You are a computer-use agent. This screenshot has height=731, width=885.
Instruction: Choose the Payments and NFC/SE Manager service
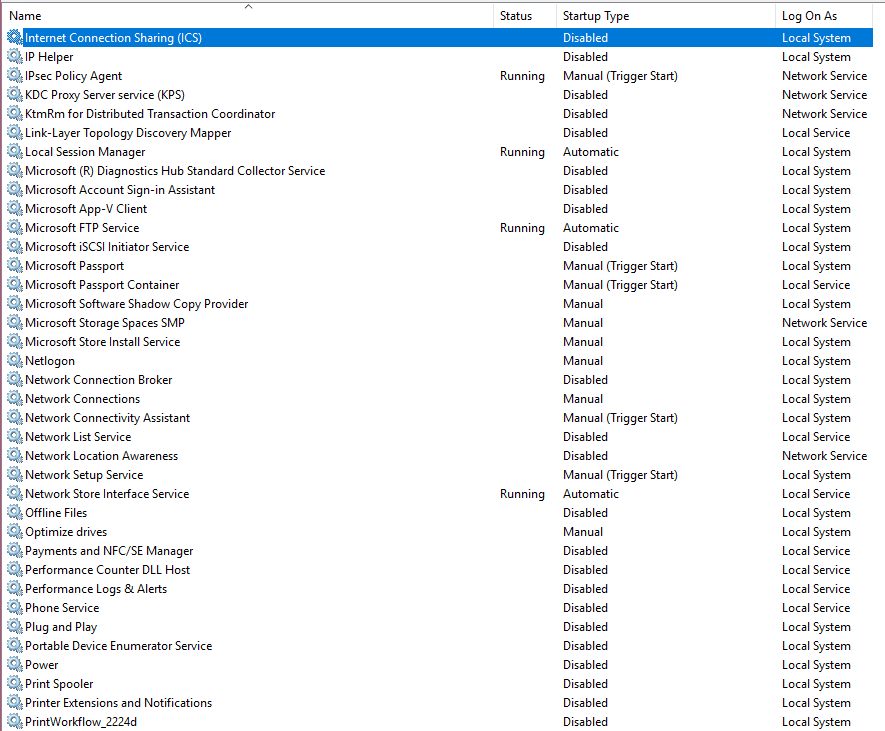coord(109,551)
